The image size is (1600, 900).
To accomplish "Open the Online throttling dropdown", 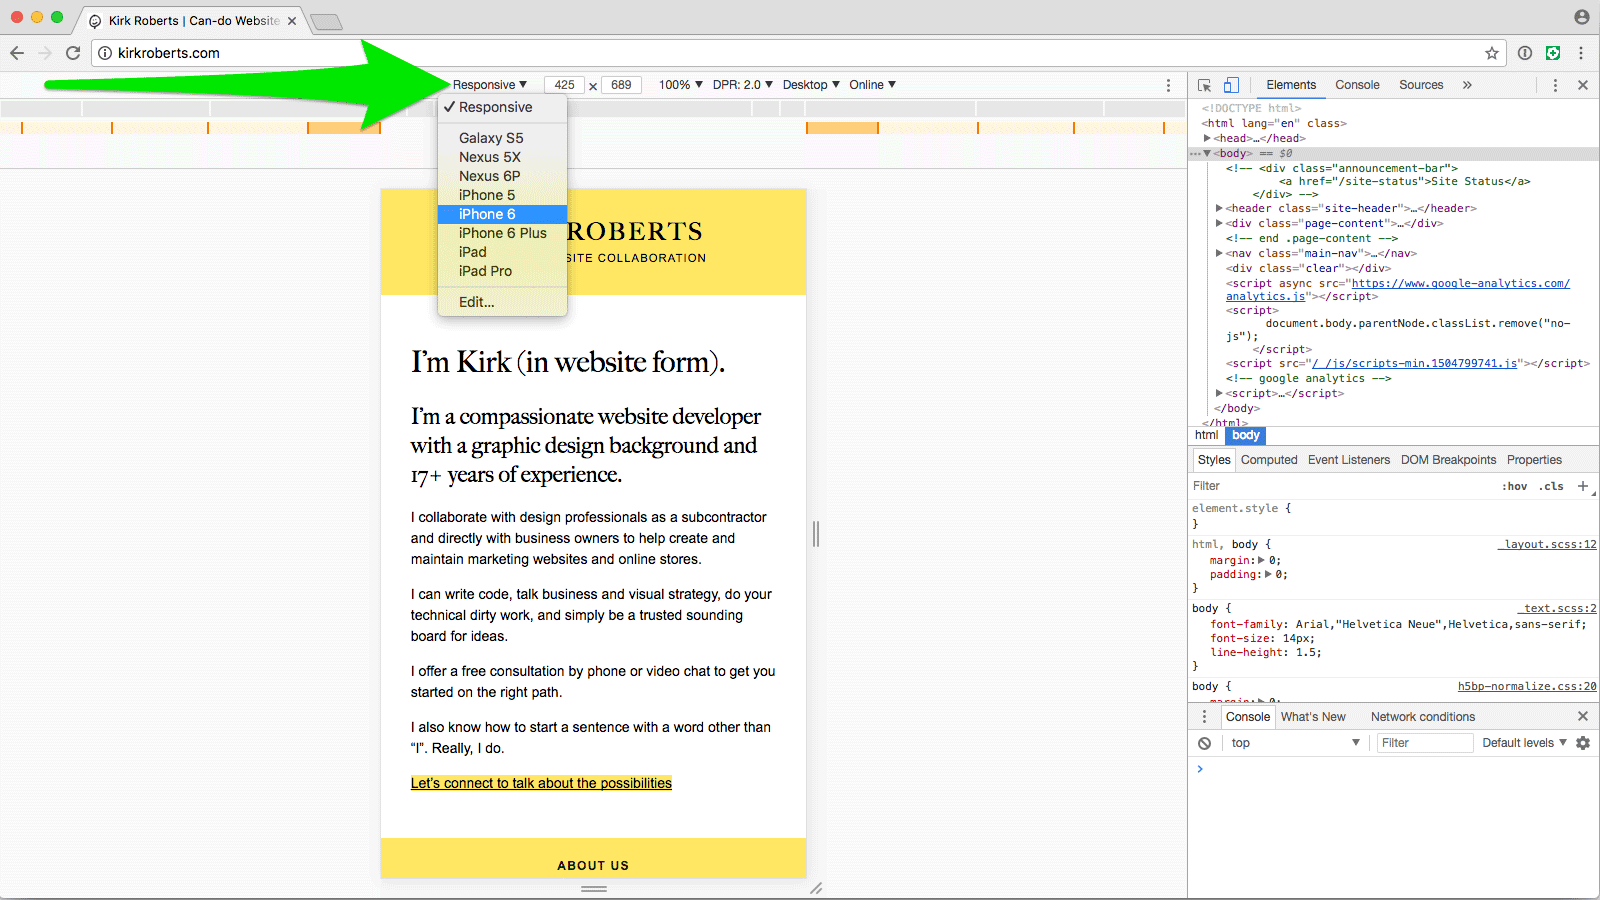I will 873,85.
